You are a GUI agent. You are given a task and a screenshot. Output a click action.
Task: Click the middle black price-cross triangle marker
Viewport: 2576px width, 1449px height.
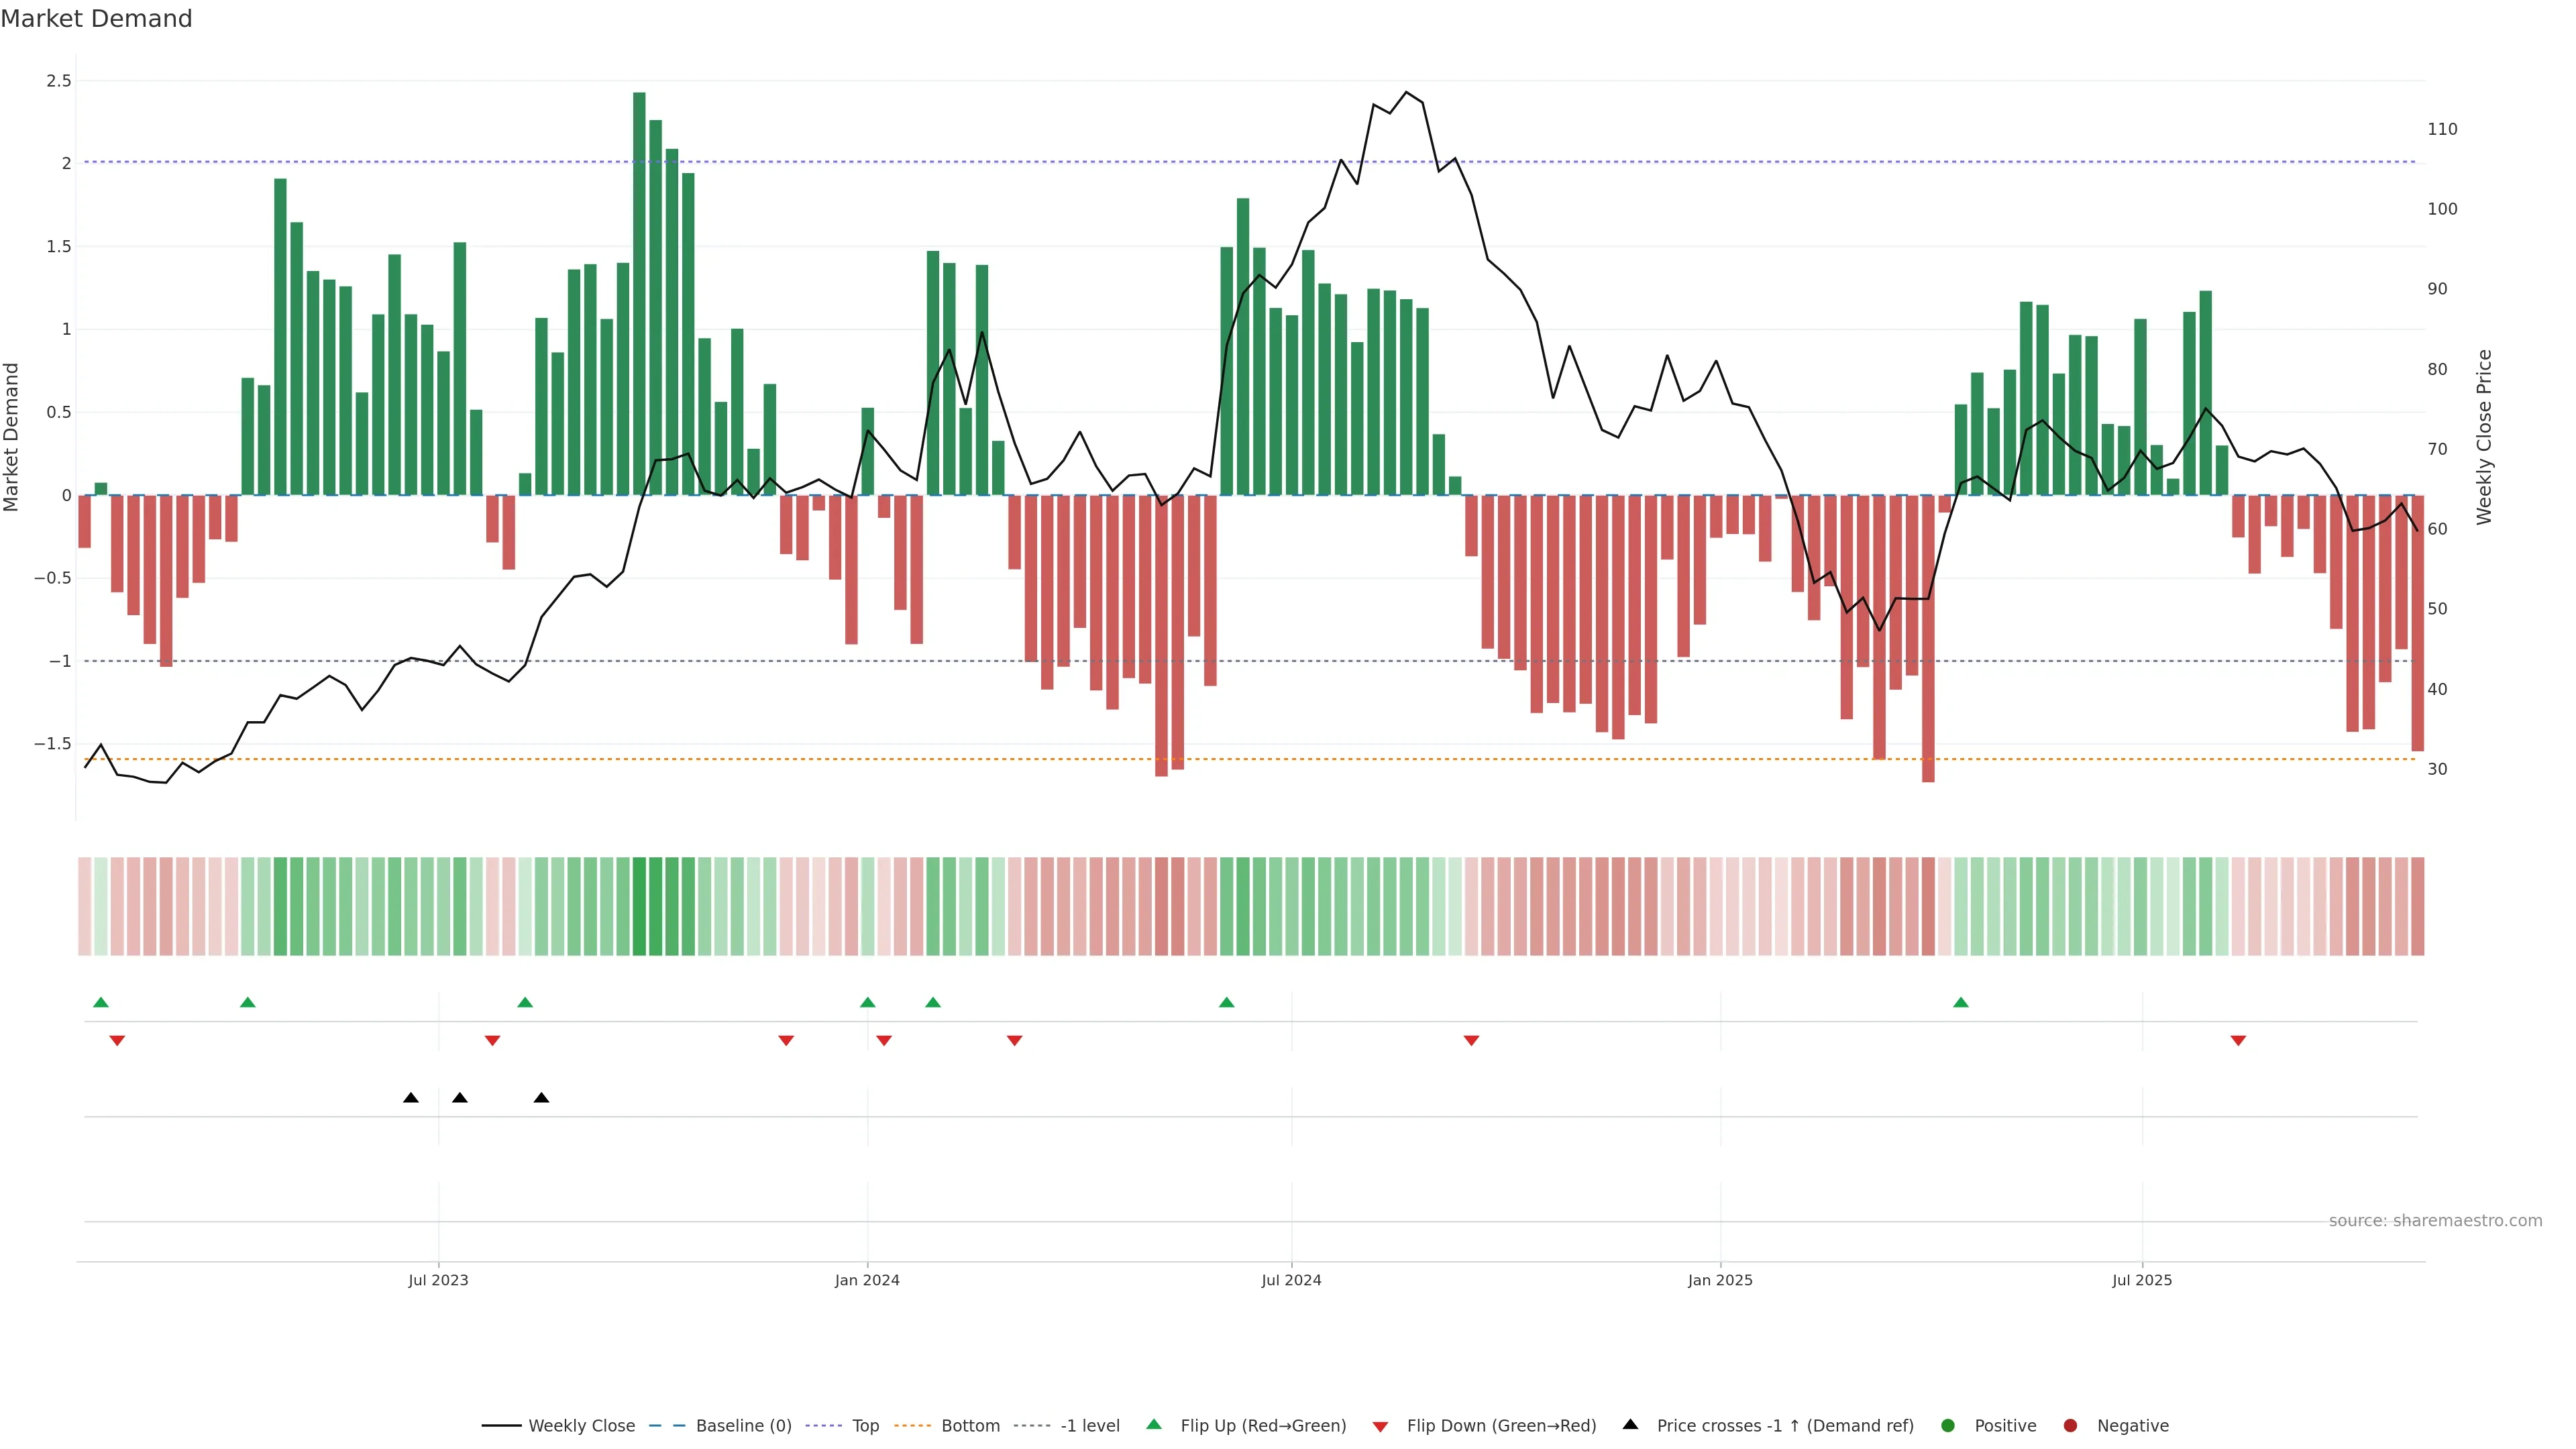459,1098
